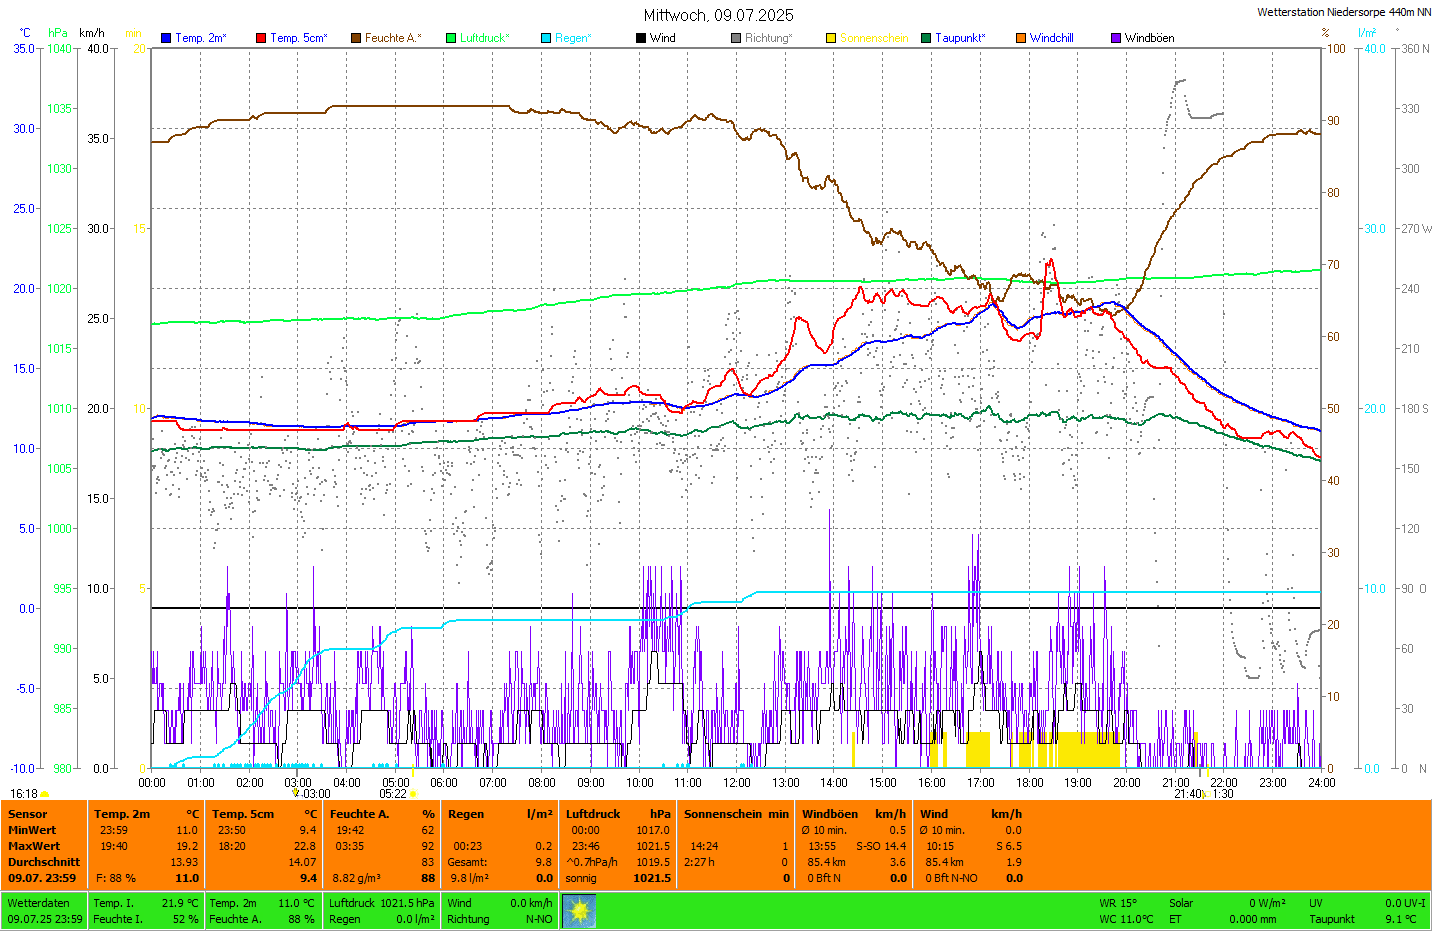Click the red Temp. 5cm legend square
Viewport: 1432px width, 931px height.
pyautogui.click(x=261, y=38)
